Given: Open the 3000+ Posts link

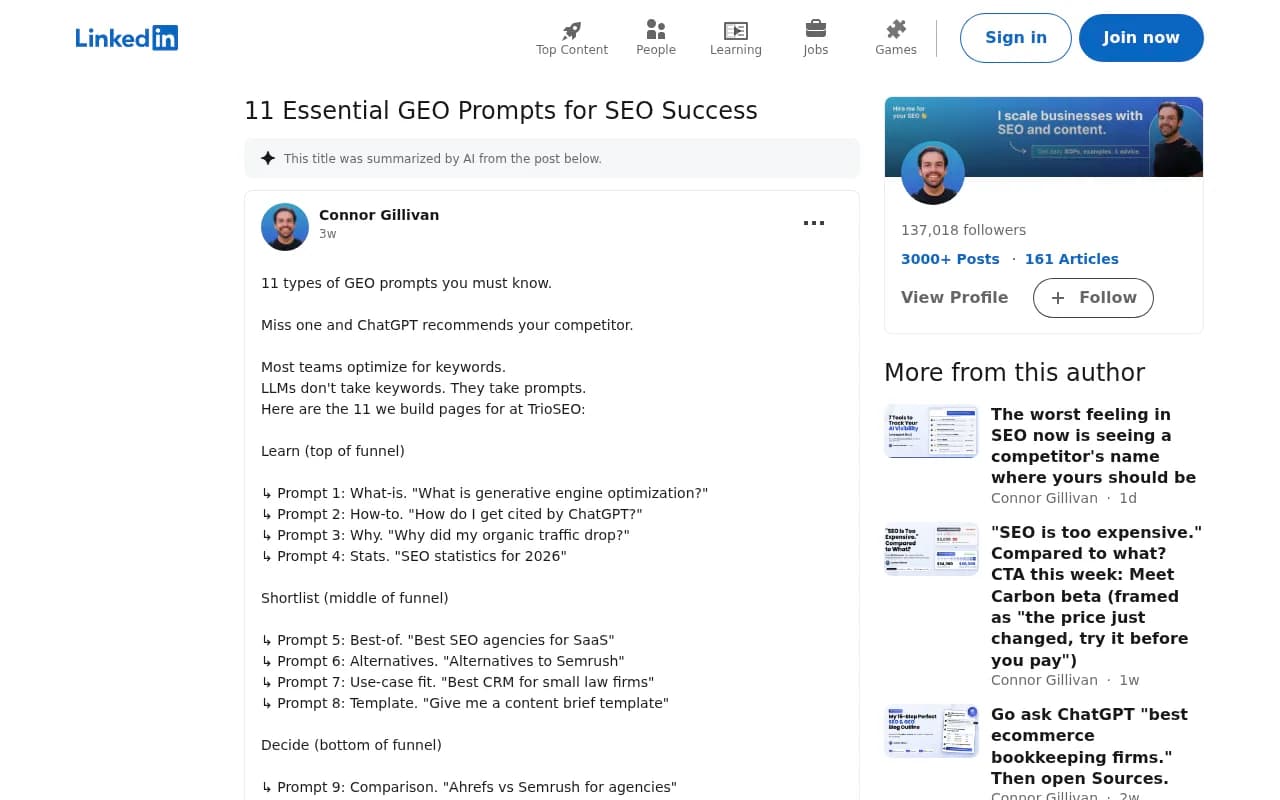Looking at the screenshot, I should [950, 259].
